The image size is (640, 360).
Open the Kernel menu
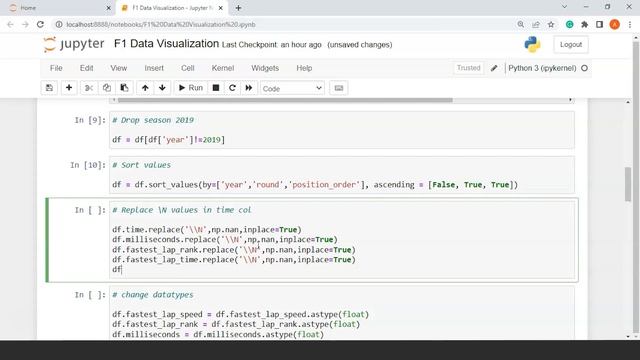223,68
